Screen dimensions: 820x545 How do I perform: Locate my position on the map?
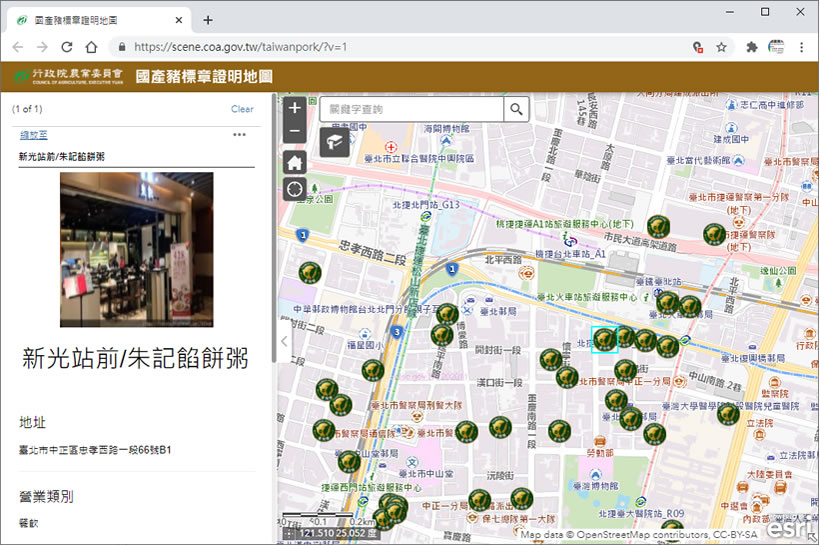(294, 189)
